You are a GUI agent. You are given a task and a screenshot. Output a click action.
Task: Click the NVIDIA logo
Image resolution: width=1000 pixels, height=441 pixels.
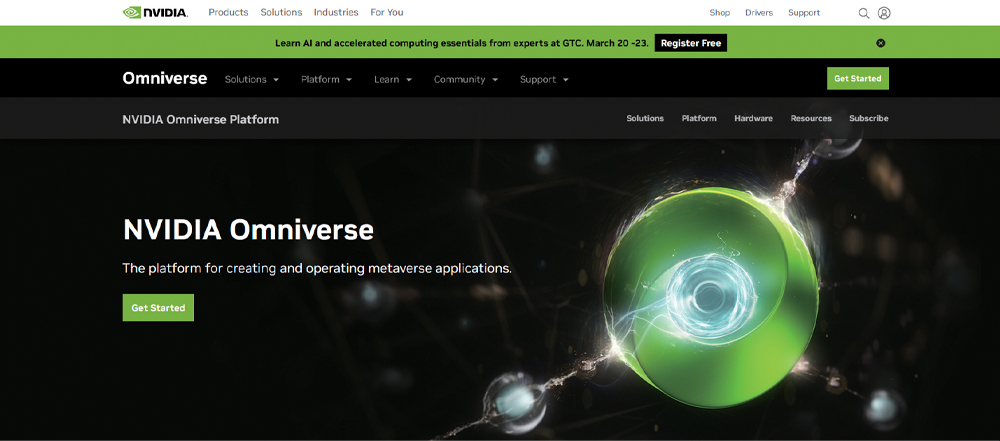tap(155, 12)
